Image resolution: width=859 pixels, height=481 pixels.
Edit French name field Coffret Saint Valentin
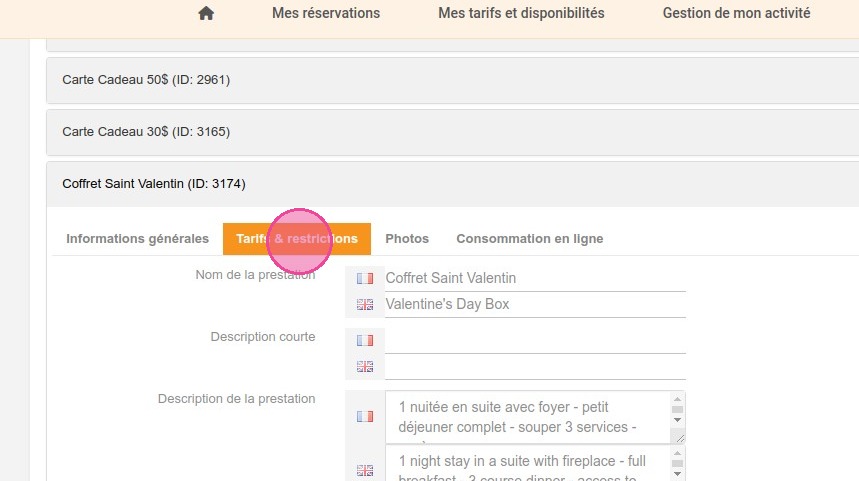coord(535,278)
